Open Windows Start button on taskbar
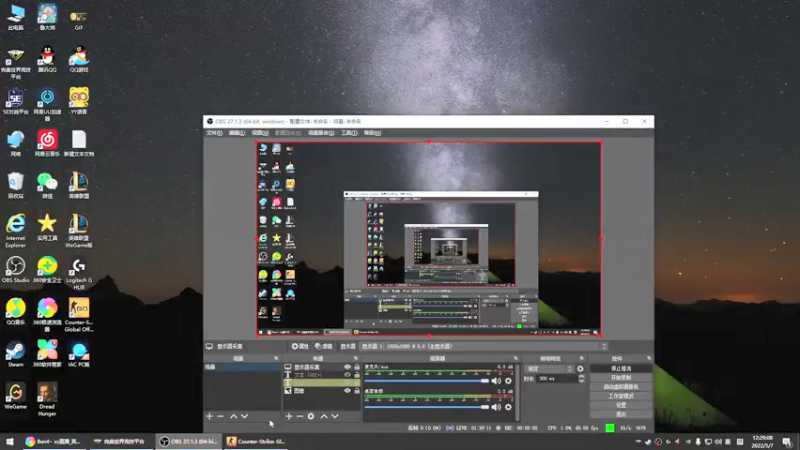The height and width of the screenshot is (450, 800). pos(10,441)
